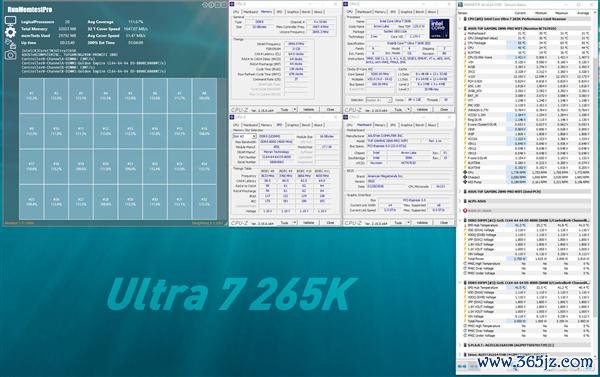Expand the ACPI ASUS sensor group

(x=460, y=201)
